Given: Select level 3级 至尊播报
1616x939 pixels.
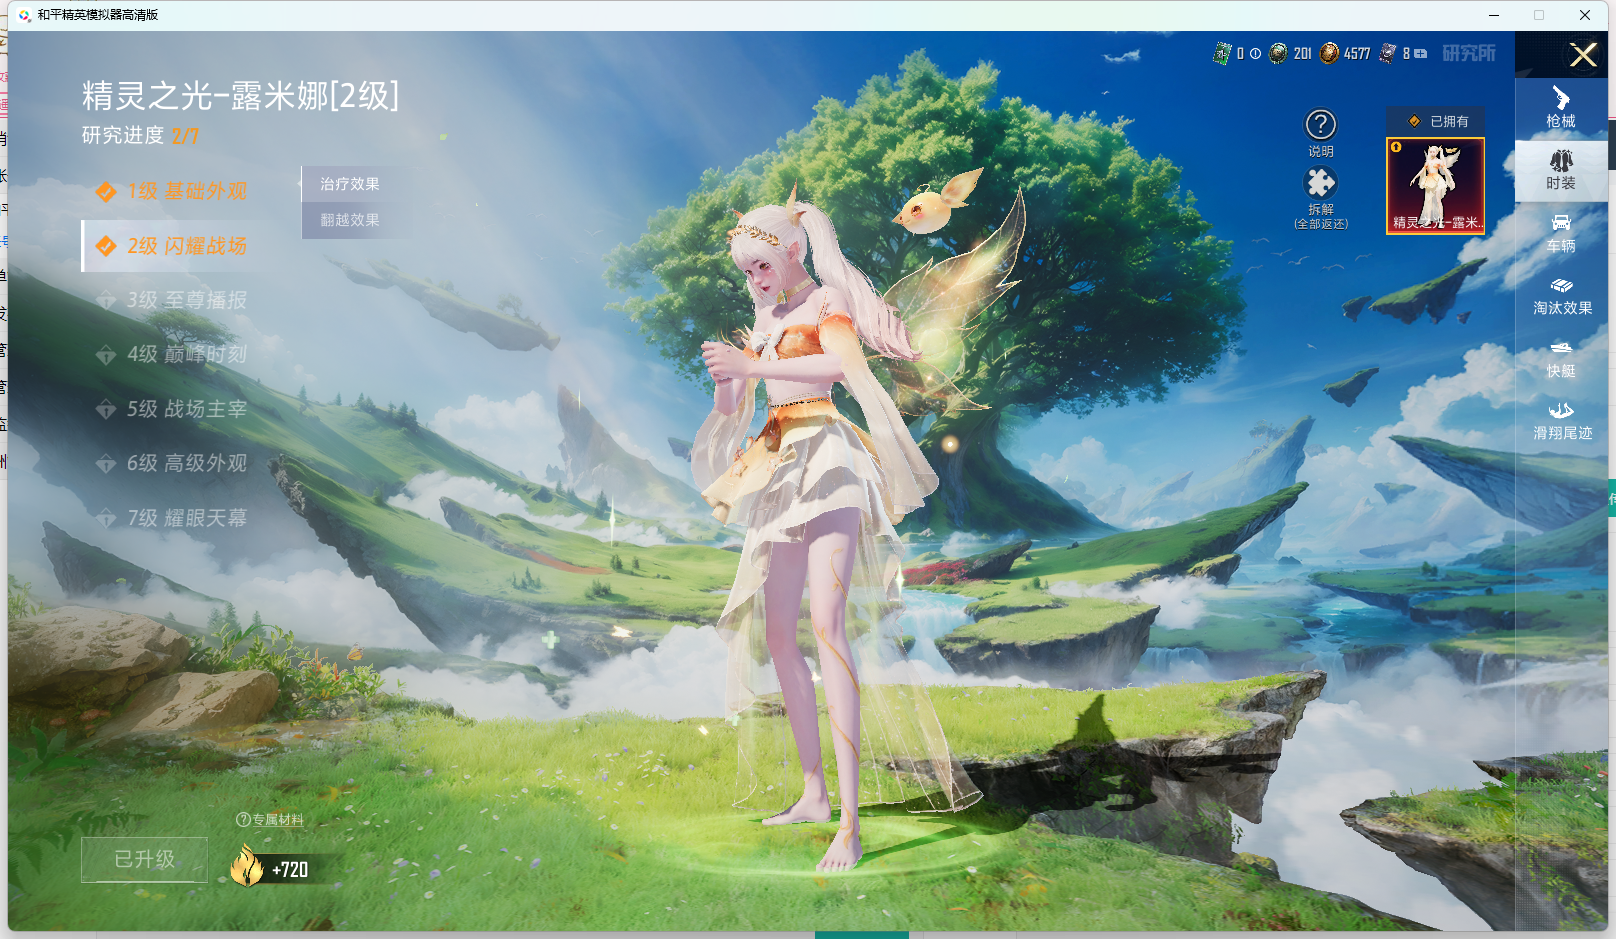Looking at the screenshot, I should [172, 300].
